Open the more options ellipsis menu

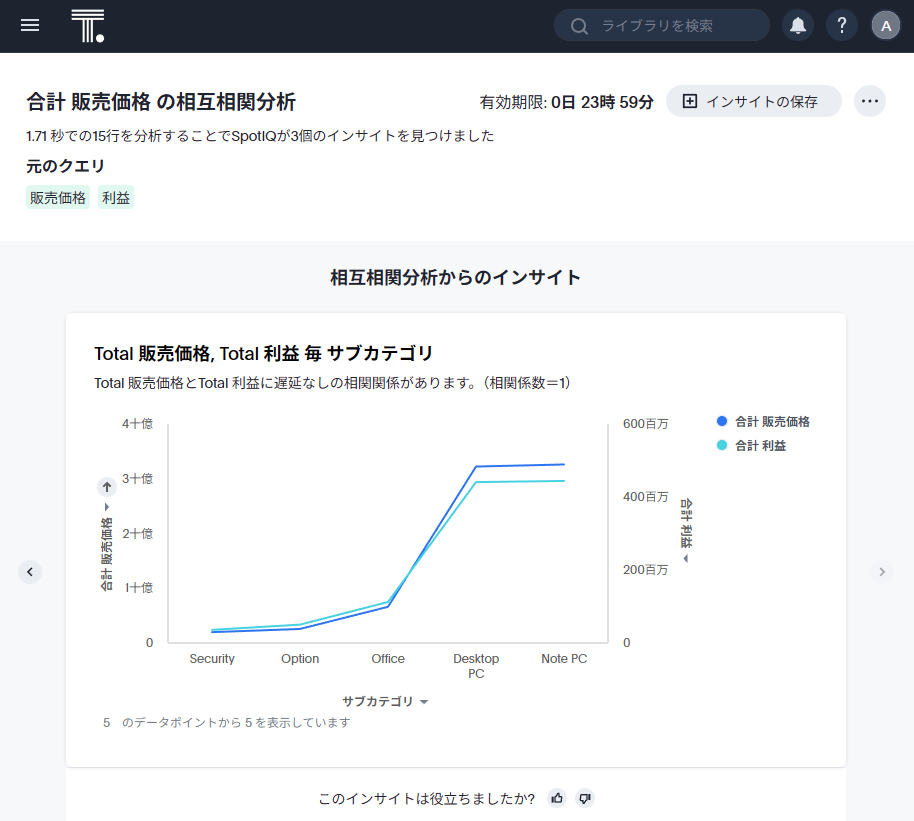coord(869,101)
